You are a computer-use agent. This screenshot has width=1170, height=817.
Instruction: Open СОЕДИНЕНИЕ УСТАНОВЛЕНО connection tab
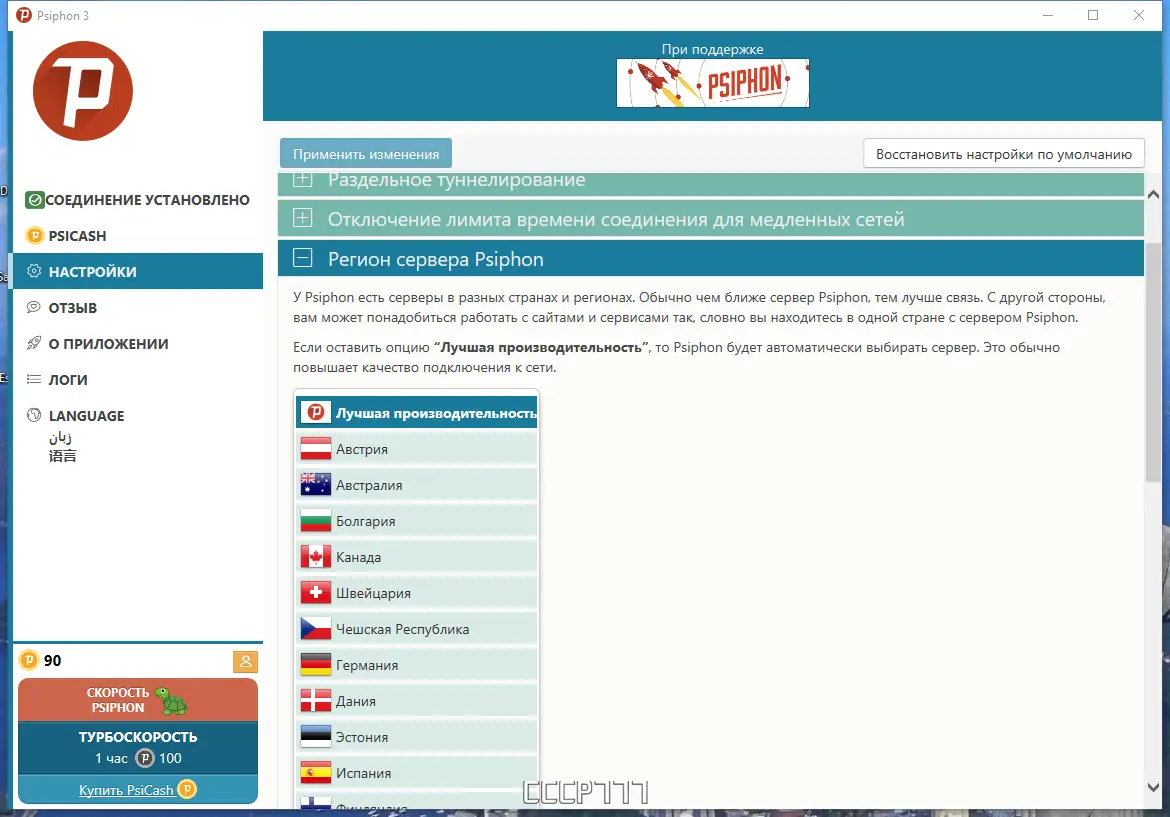[x=138, y=200]
